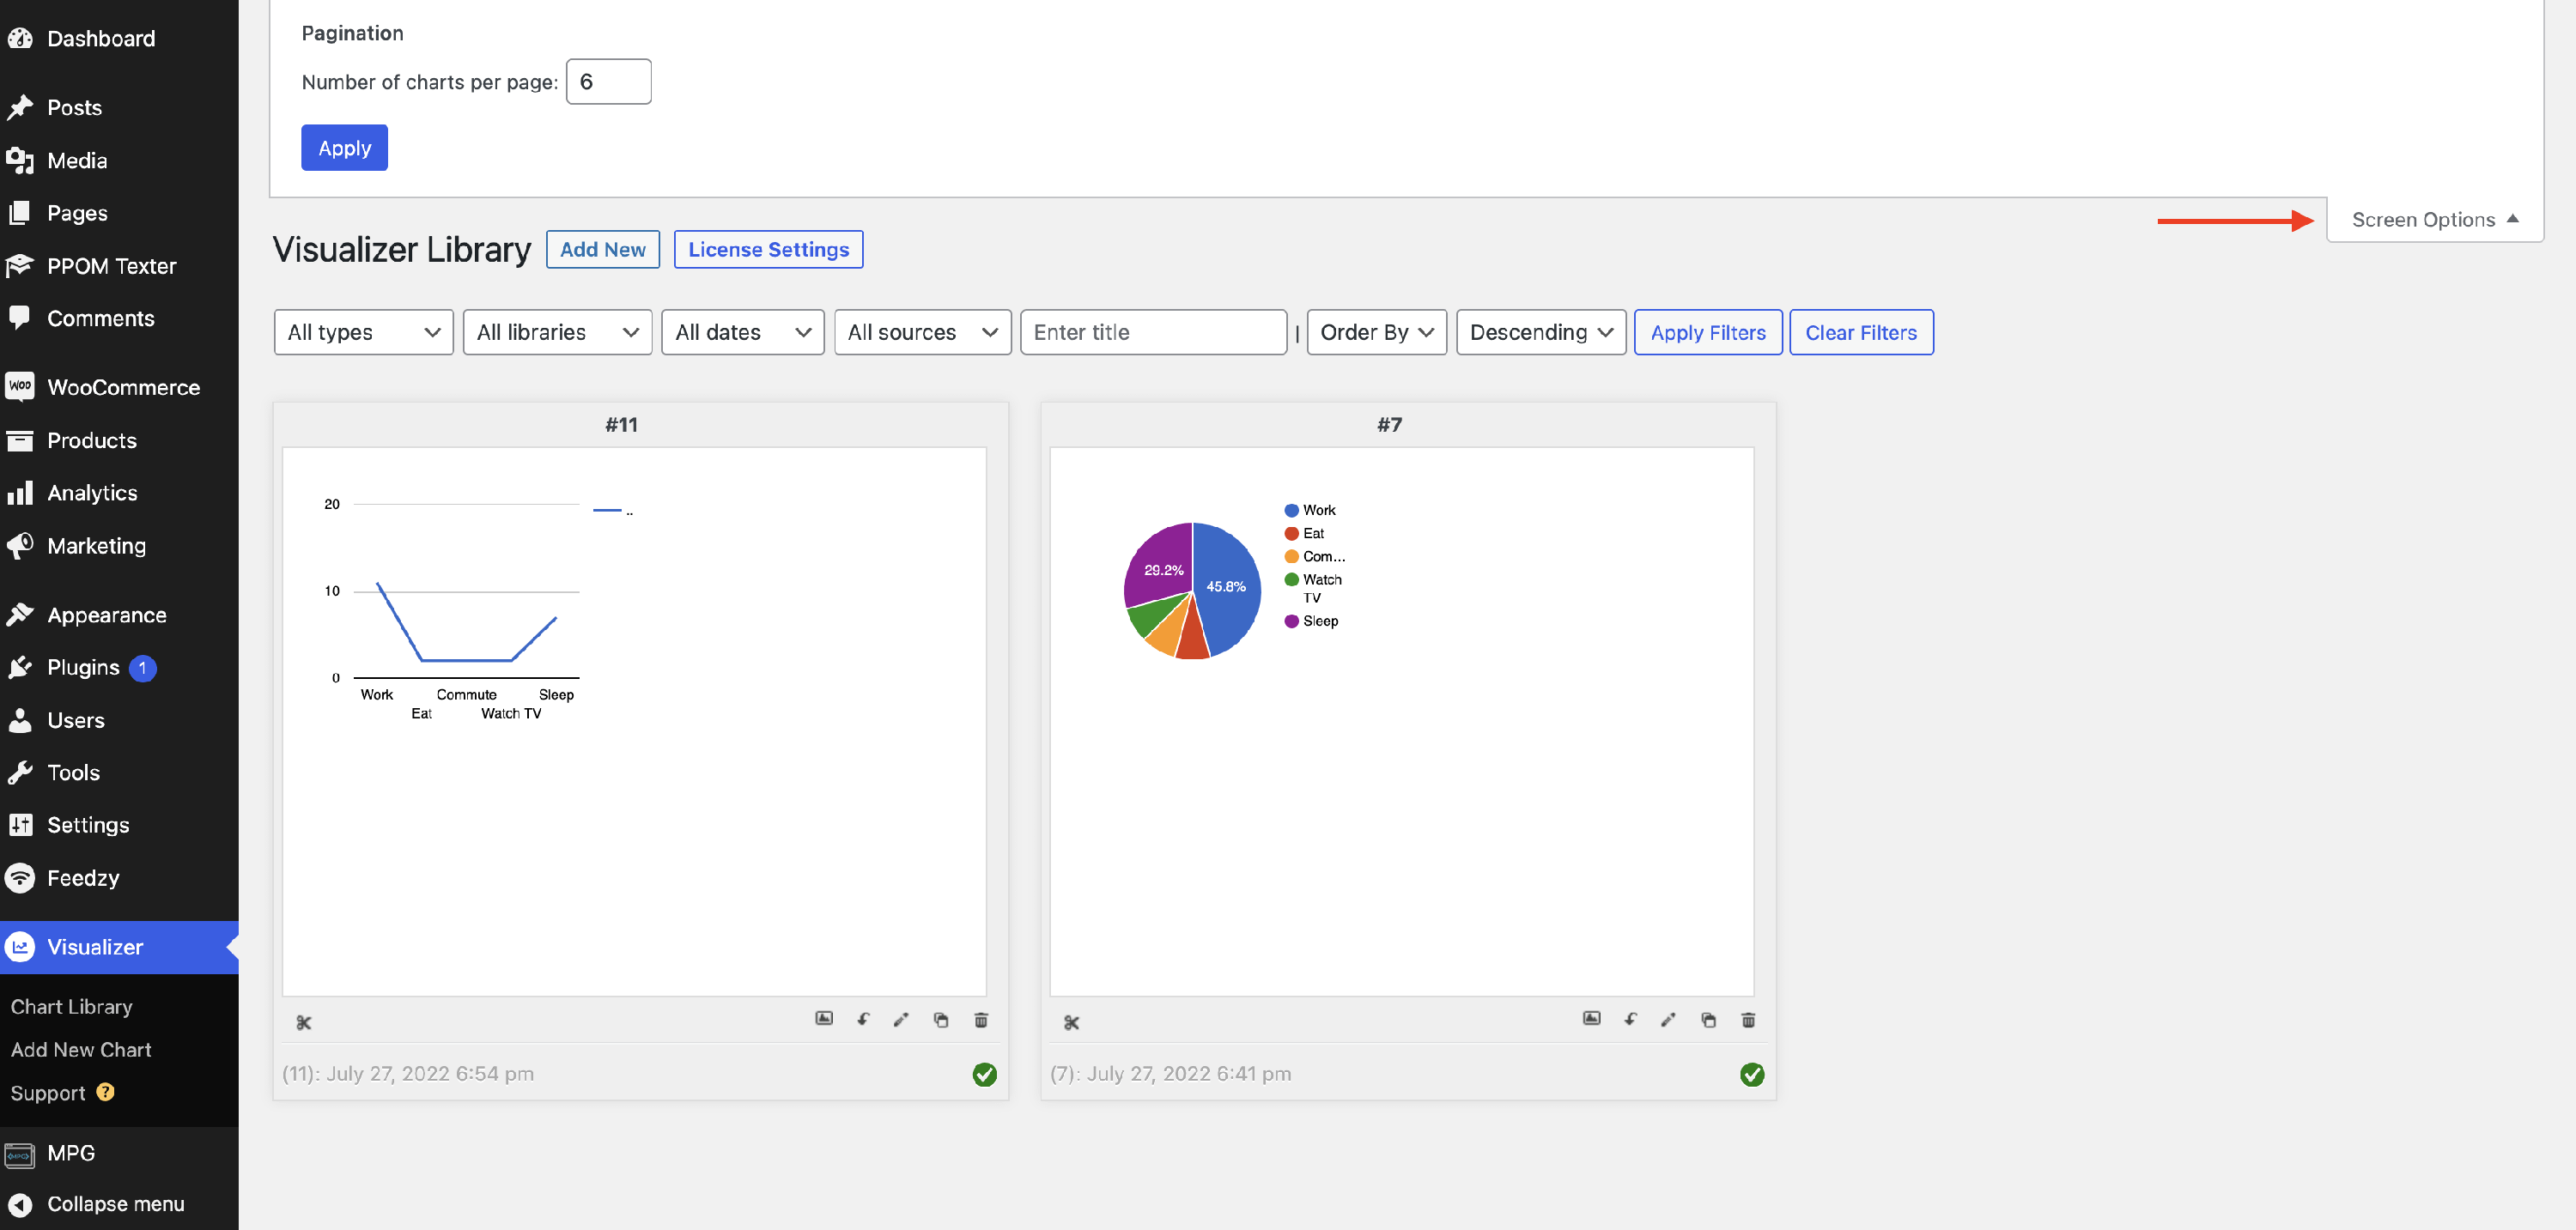This screenshot has width=2576, height=1230.
Task: Click the green checkmark status on chart #11
Action: [984, 1074]
